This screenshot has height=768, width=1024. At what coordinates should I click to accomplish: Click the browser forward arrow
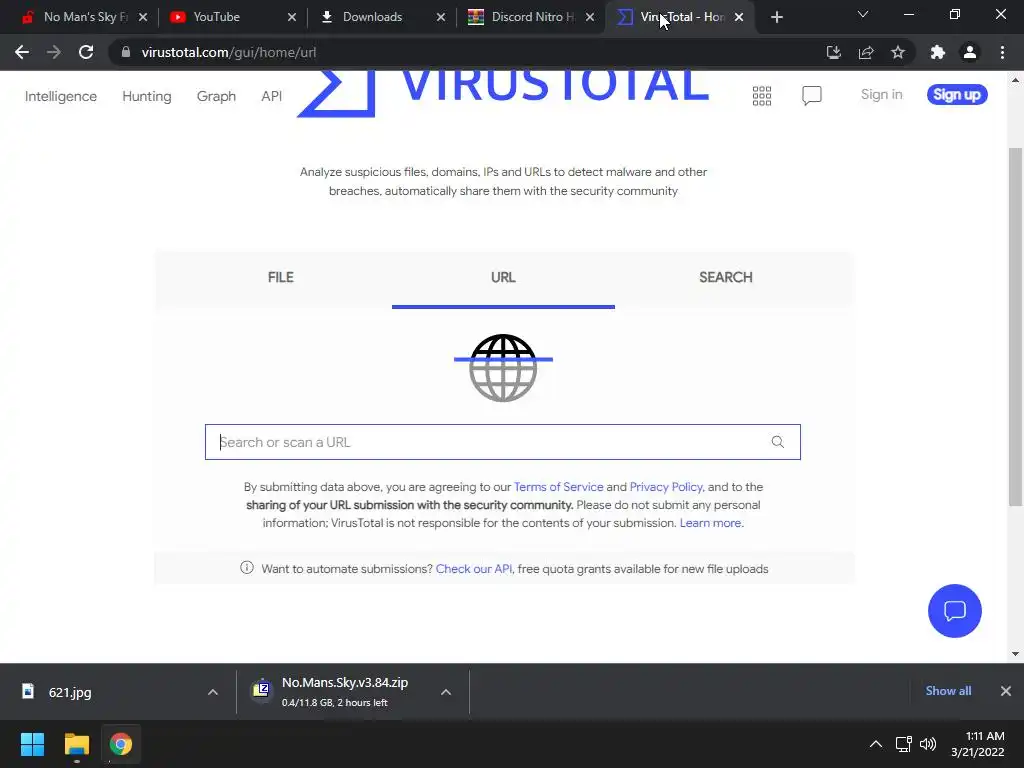54,52
